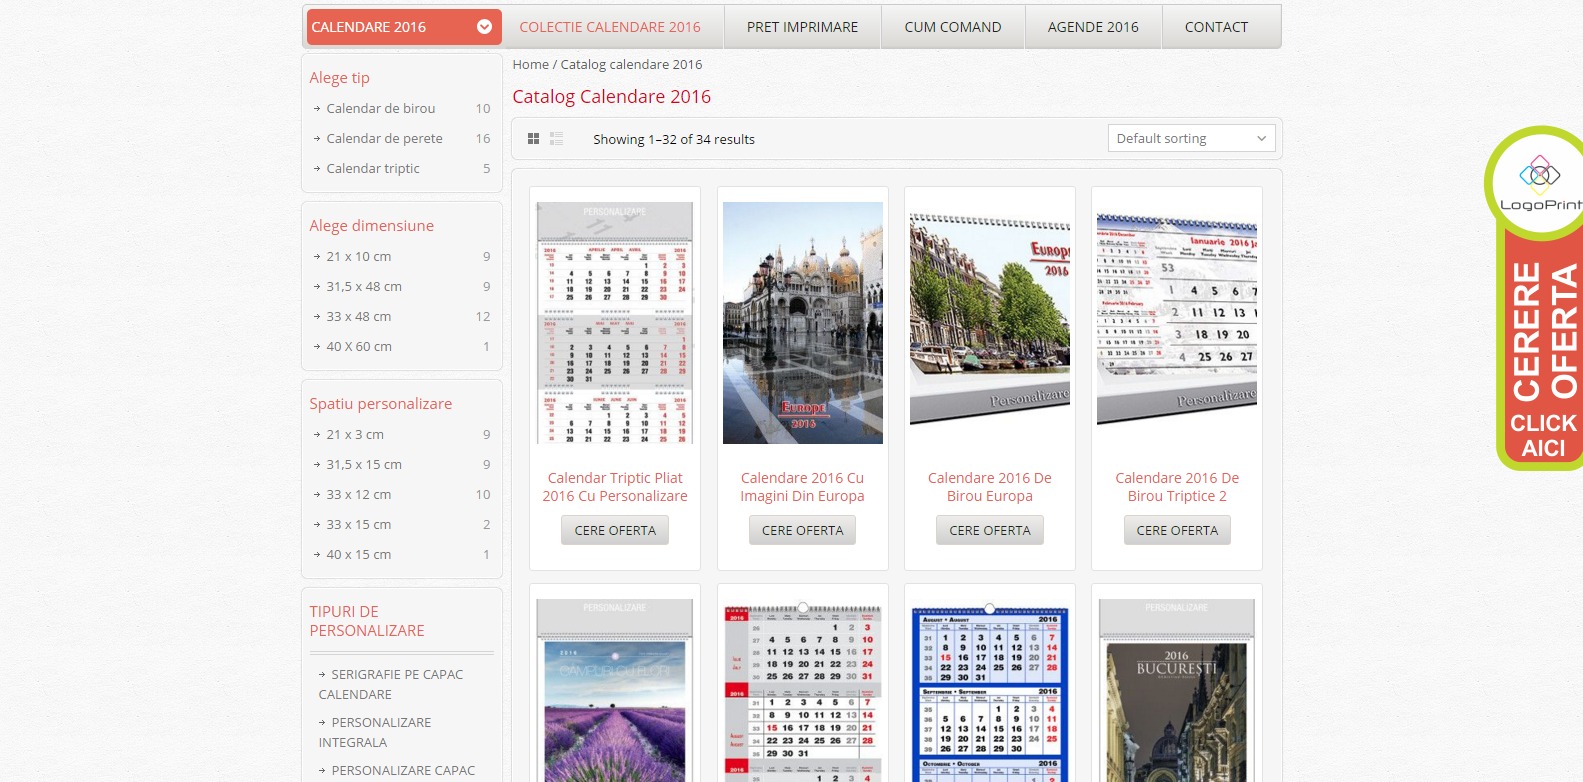Screen dimensions: 1583x782
Task: Go to the Contact page
Action: click(1216, 27)
